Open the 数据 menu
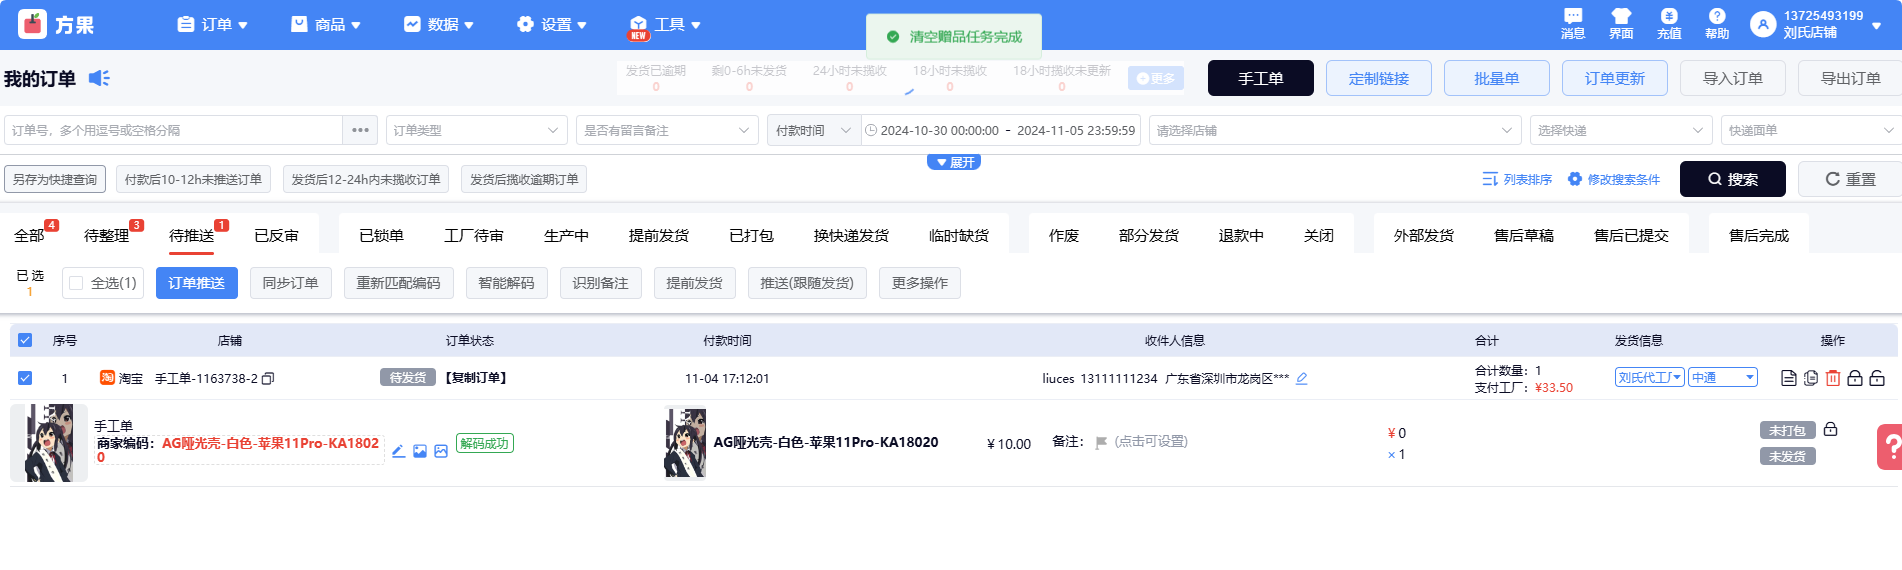This screenshot has width=1902, height=570. [439, 24]
